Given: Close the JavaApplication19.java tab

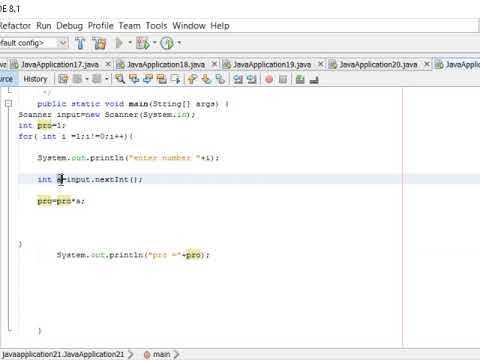Looking at the screenshot, I should coord(321,64).
